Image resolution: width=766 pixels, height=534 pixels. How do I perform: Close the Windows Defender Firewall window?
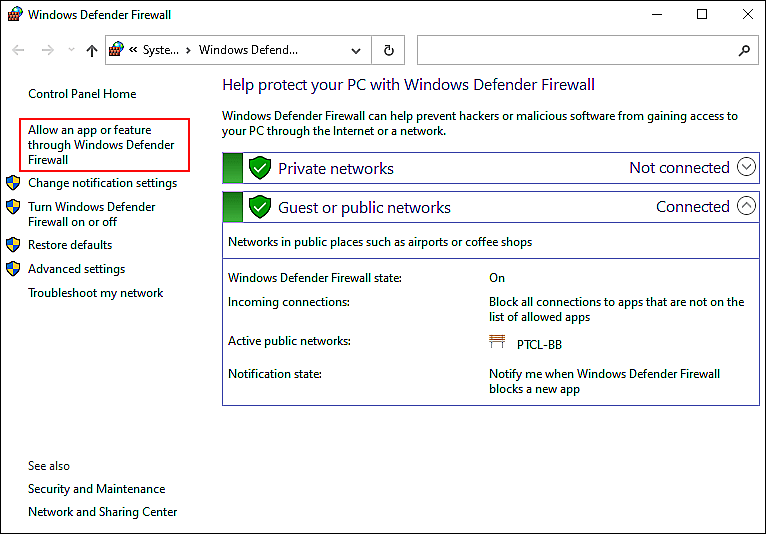pyautogui.click(x=747, y=14)
